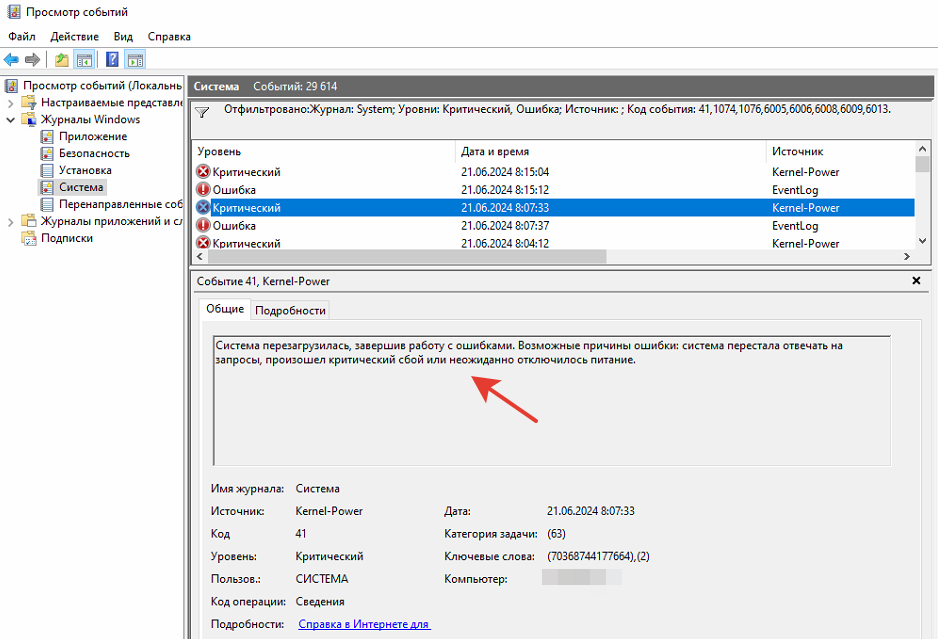The image size is (938, 639).
Task: Select the Безопасность log
Action: tap(94, 153)
